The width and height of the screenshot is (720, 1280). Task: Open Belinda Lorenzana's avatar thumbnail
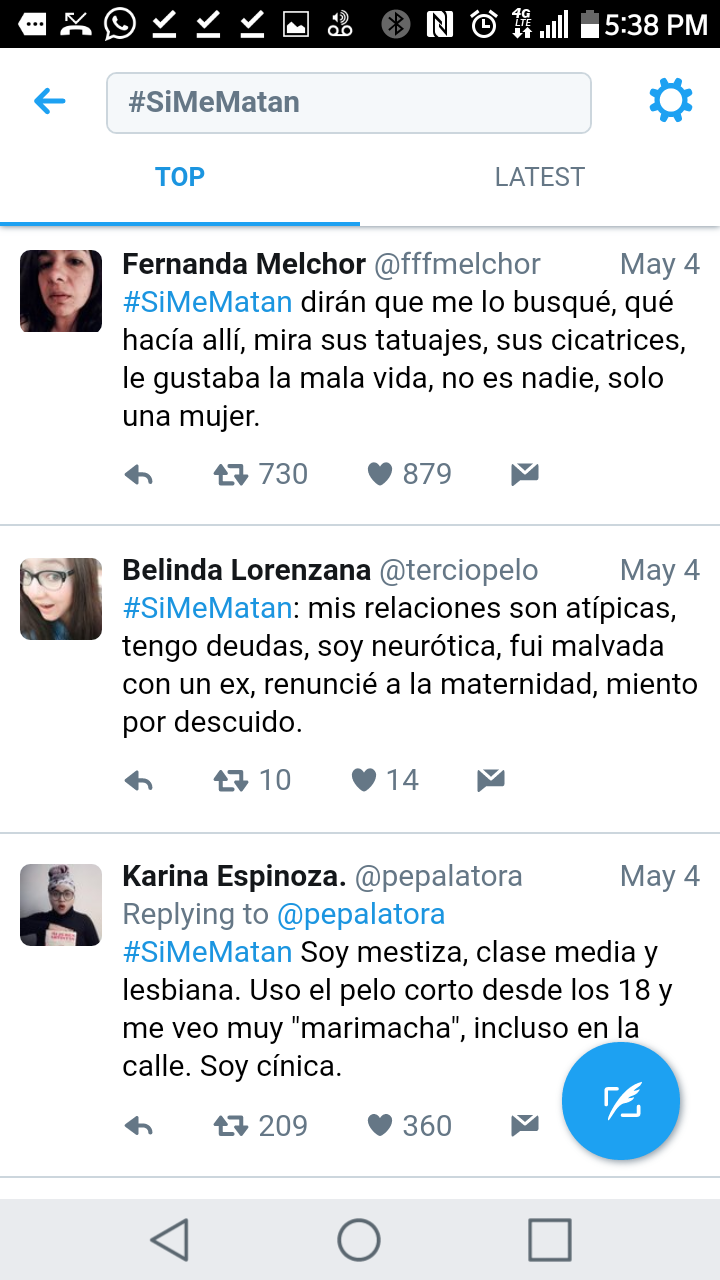tap(61, 599)
